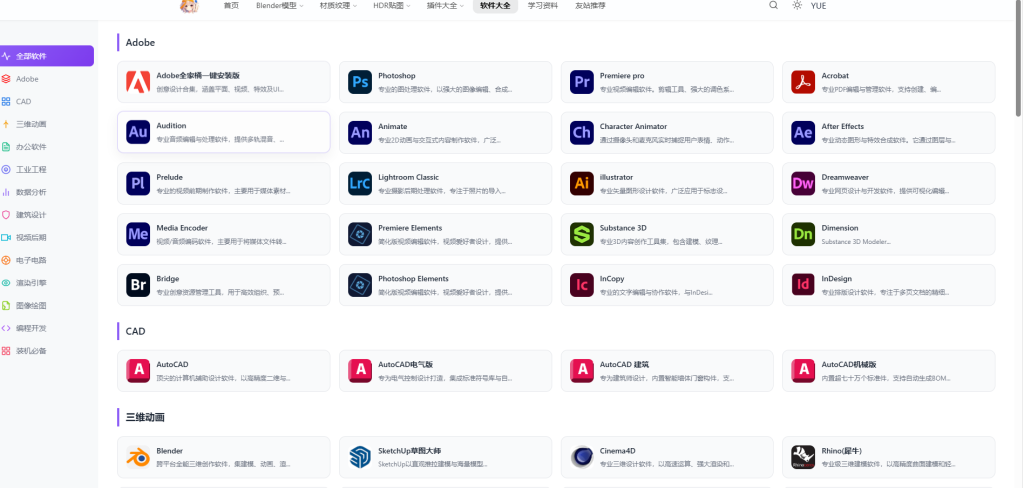Open 三维动画 sidebar category
This screenshot has width=1024, height=488.
click(46, 124)
